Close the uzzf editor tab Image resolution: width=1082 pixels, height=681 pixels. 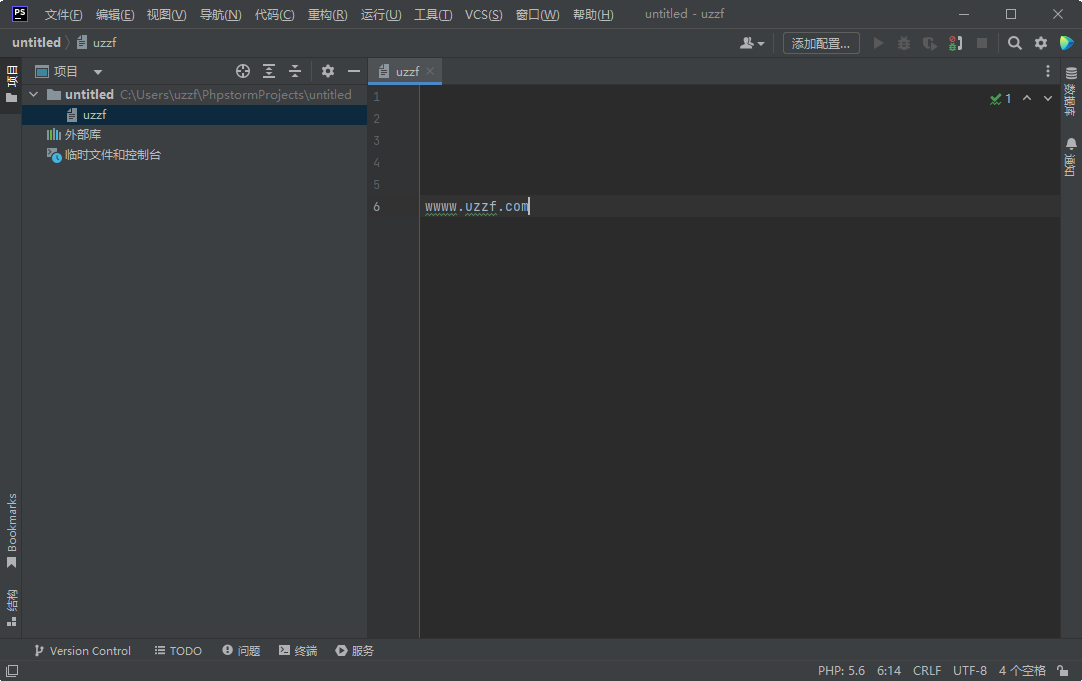[430, 71]
